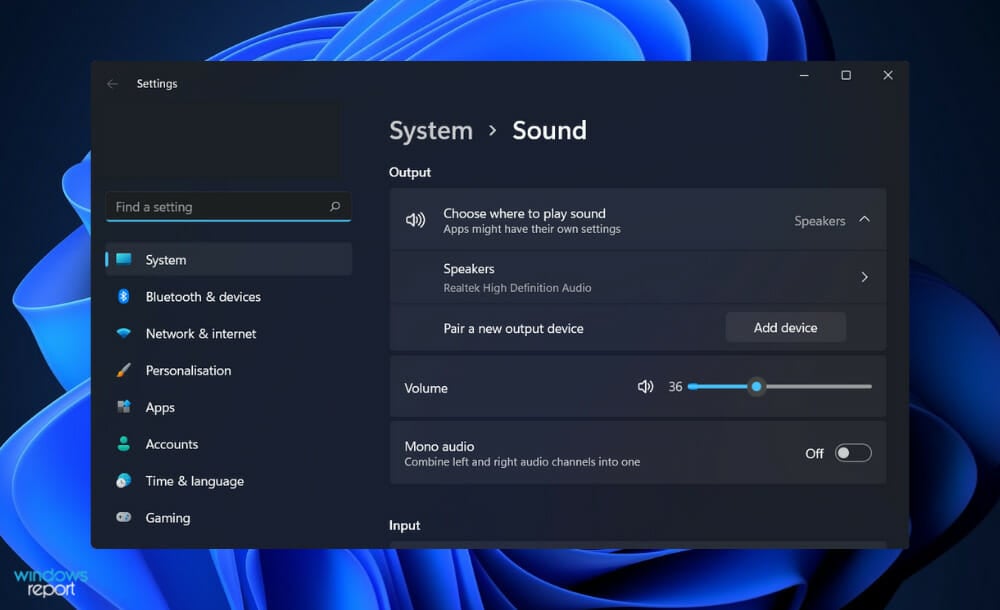The height and width of the screenshot is (610, 1000).
Task: Click the Network & internet globe icon
Action: coord(124,333)
